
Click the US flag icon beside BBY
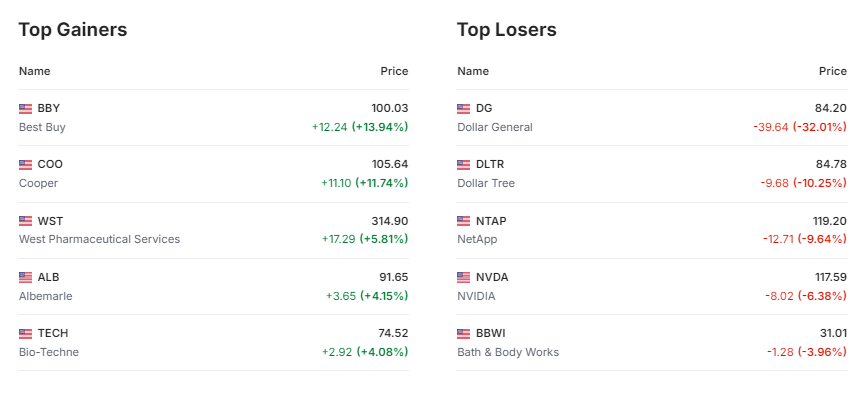click(x=25, y=108)
